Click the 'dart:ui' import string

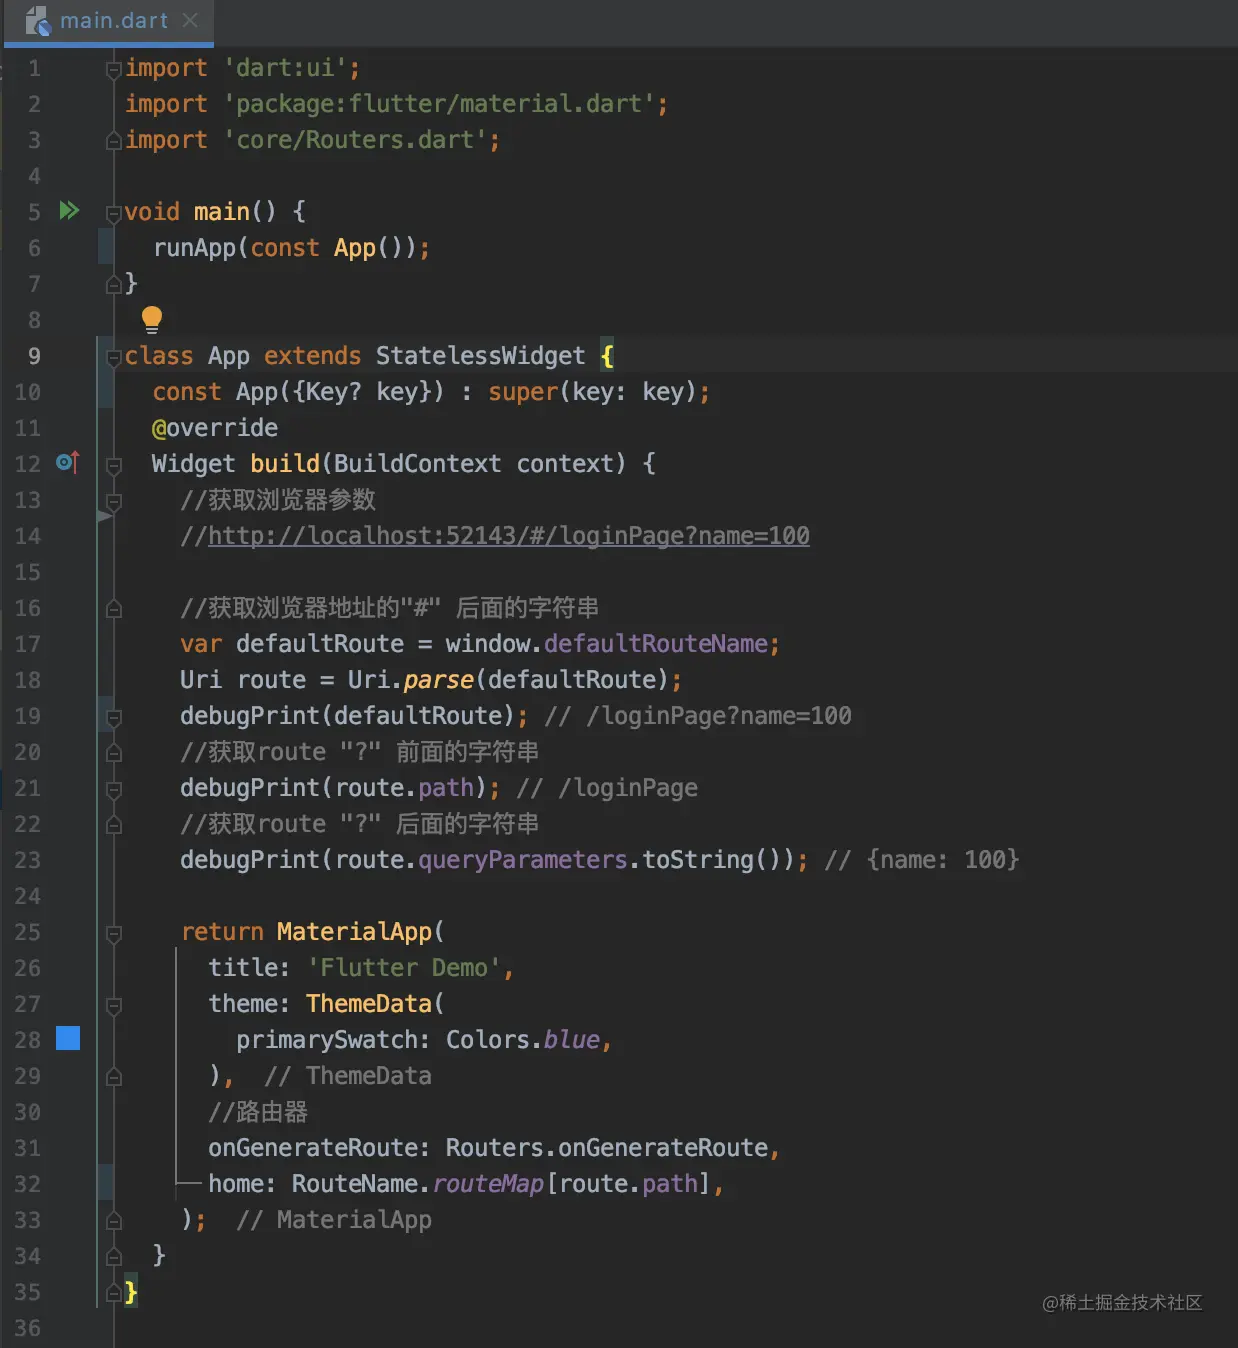[284, 68]
